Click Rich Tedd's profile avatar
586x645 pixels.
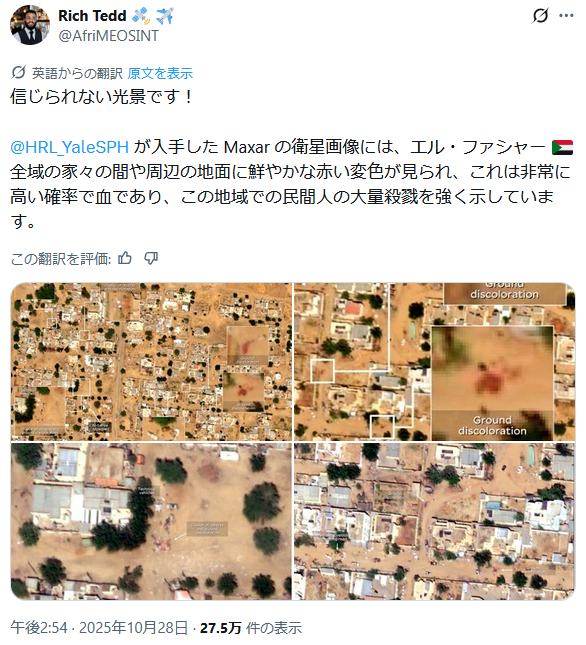(30, 25)
